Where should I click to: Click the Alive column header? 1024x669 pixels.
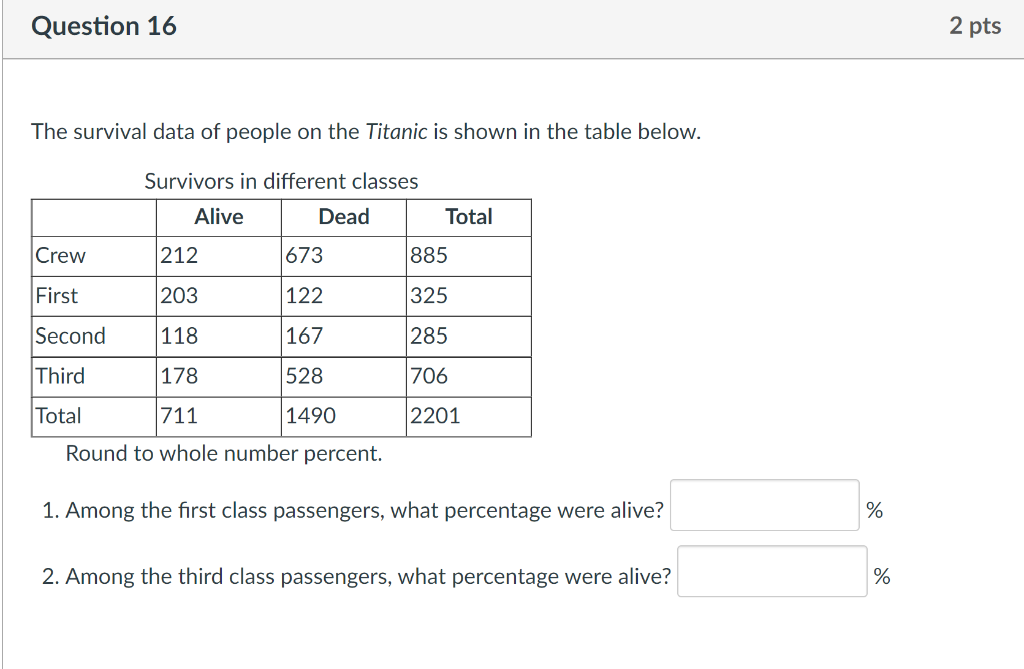(219, 217)
